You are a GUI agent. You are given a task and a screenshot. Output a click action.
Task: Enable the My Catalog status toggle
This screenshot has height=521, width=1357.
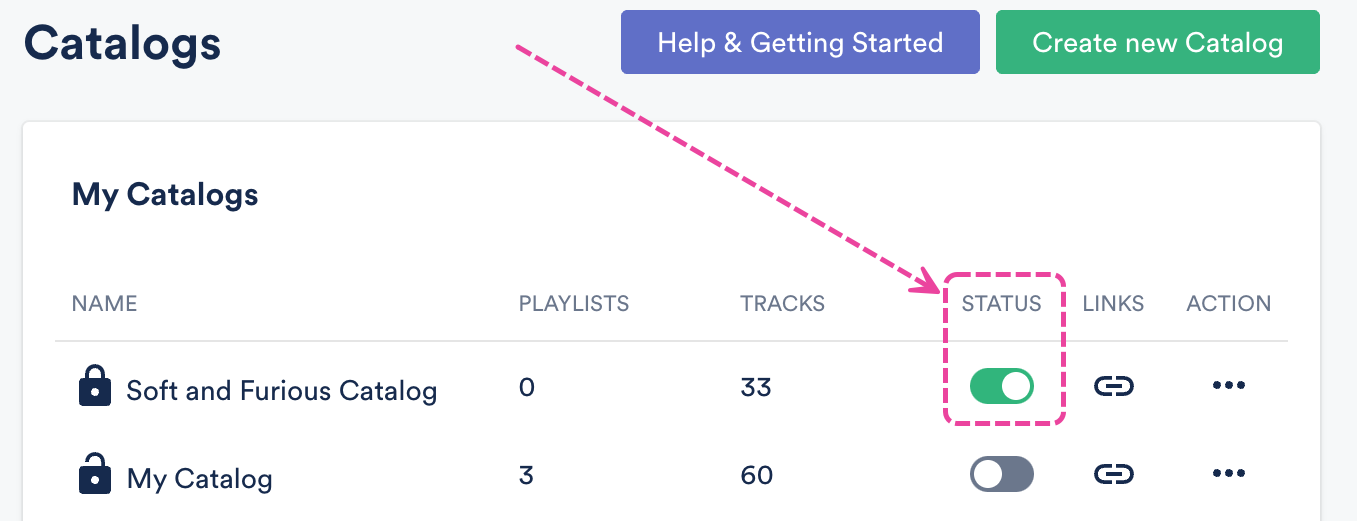point(1001,474)
